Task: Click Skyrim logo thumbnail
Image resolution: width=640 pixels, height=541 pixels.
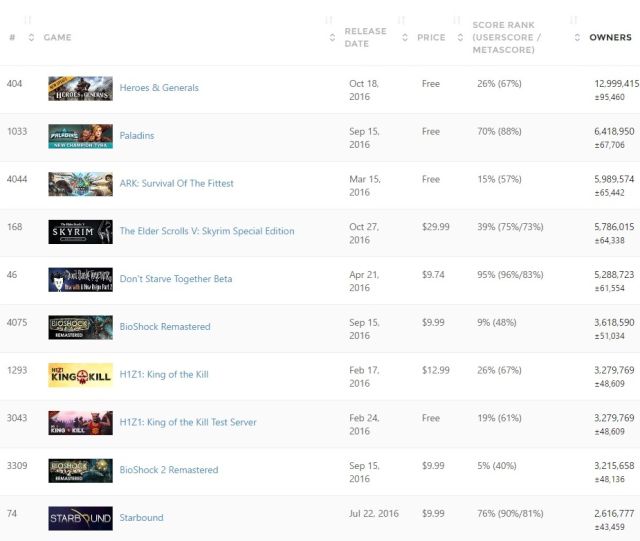Action: pos(80,231)
